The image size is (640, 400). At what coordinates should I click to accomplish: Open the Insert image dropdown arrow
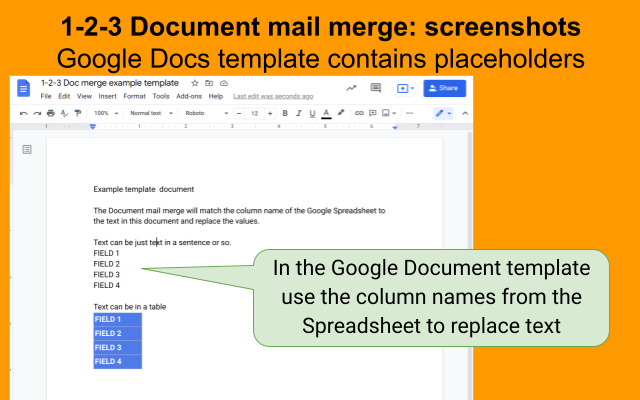pos(394,113)
